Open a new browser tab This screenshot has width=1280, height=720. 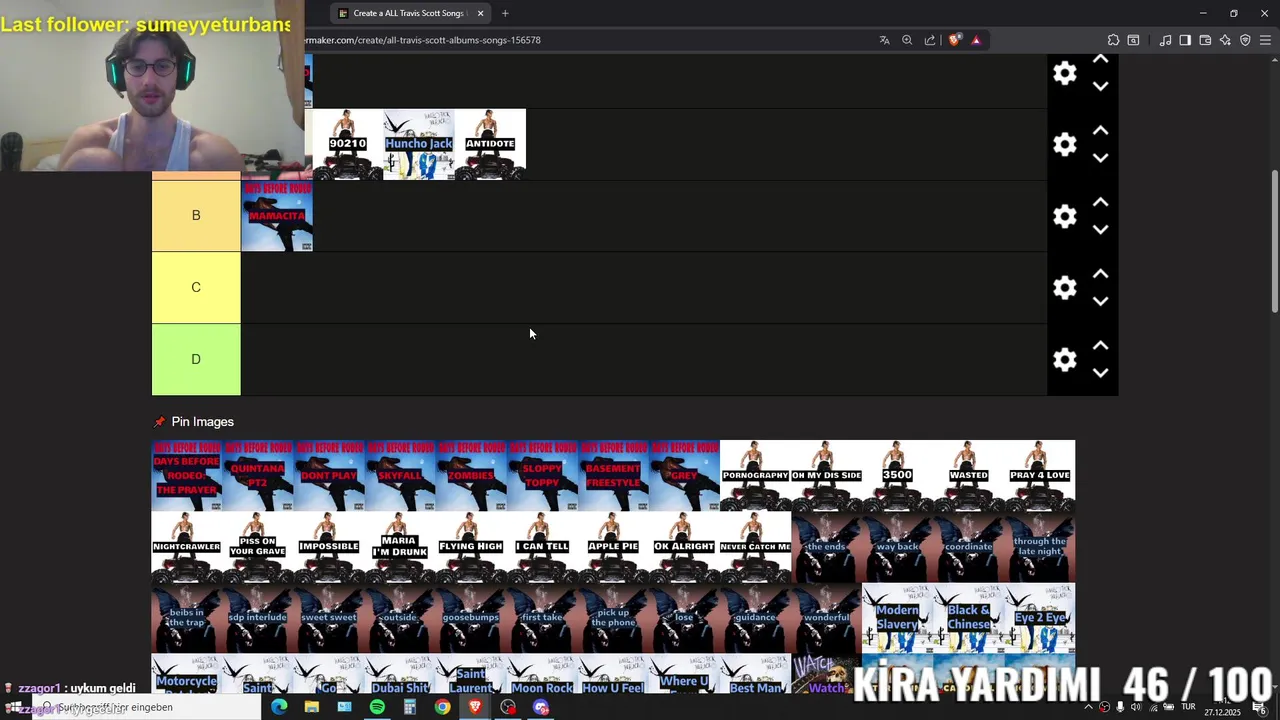[x=505, y=13]
